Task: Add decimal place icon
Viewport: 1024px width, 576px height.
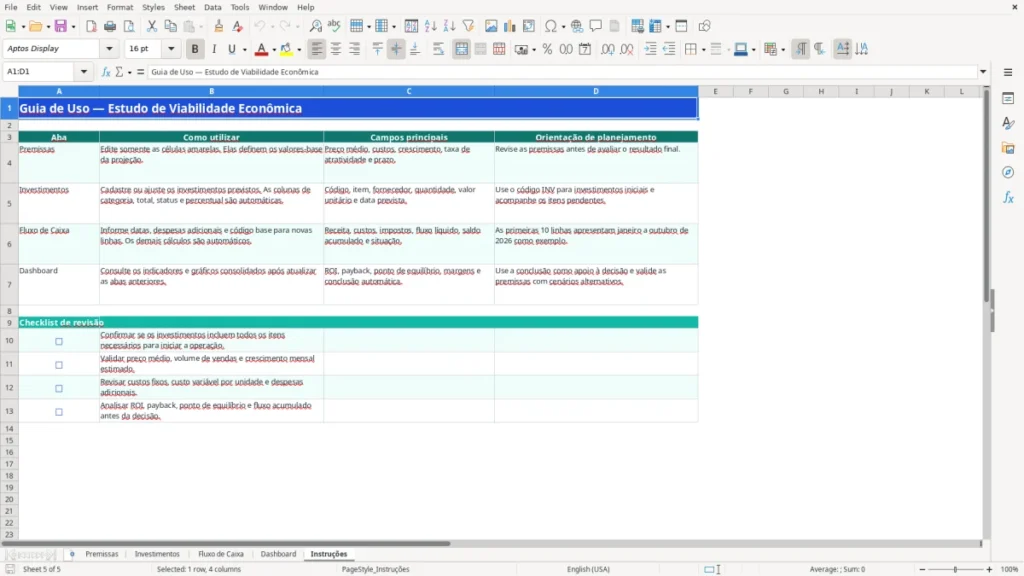Action: pyautogui.click(x=608, y=49)
